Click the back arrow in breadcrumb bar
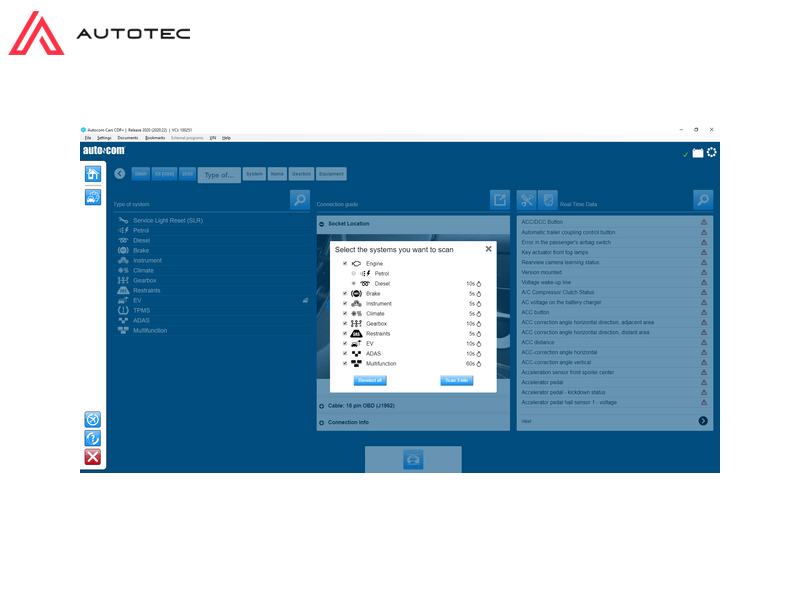The image size is (800, 600). [120, 173]
